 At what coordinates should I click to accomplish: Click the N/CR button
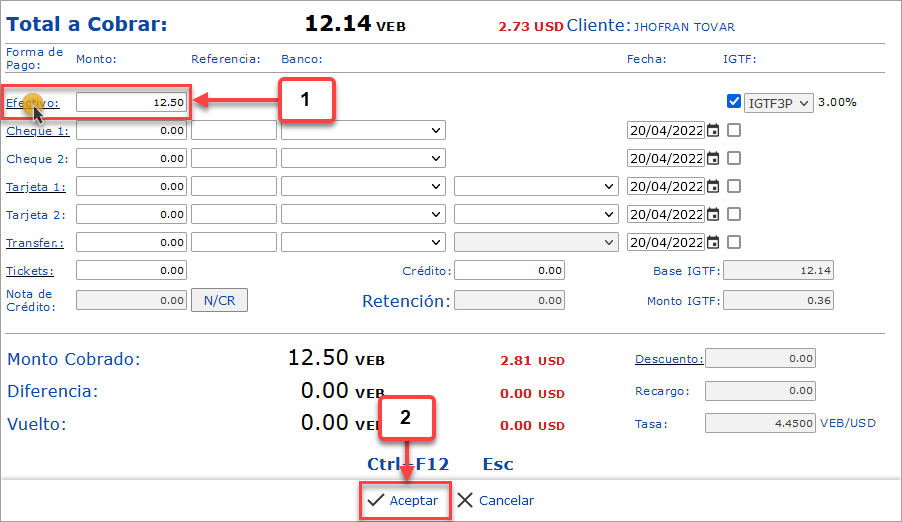[x=219, y=300]
